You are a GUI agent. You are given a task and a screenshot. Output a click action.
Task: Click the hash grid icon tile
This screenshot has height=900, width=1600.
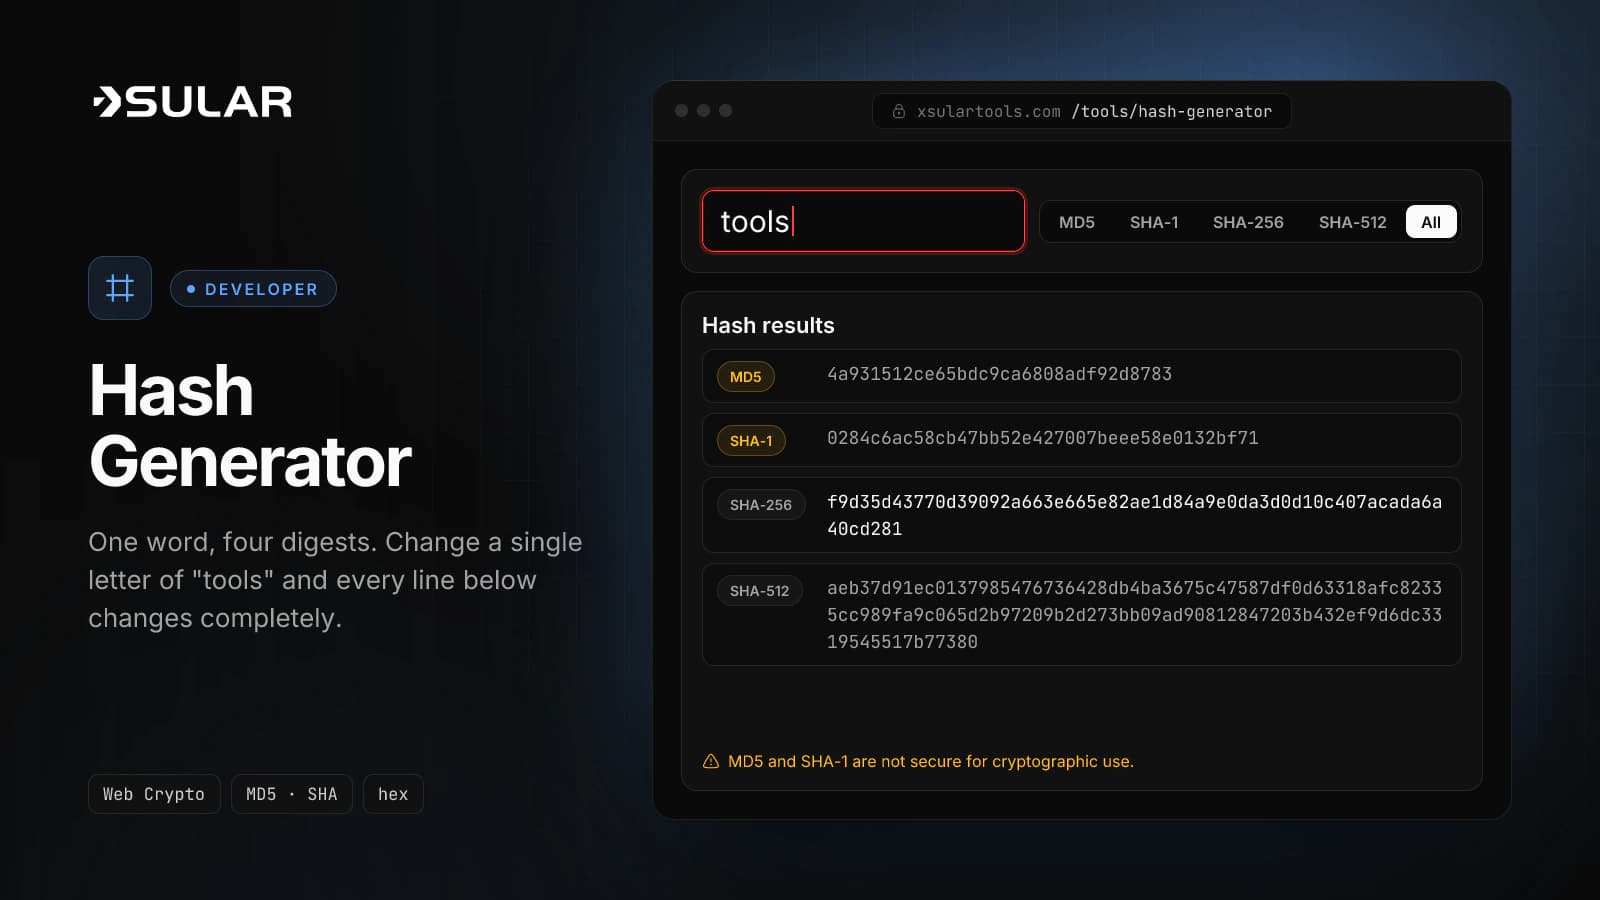120,288
